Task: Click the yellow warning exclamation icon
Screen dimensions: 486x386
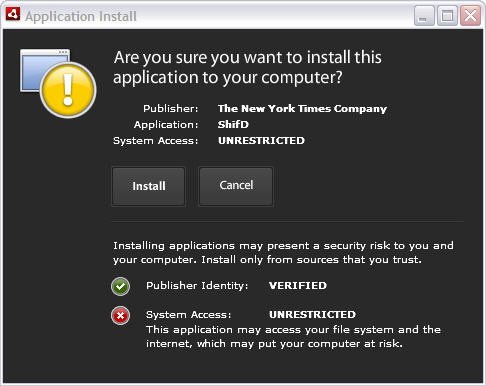Action: 68,90
